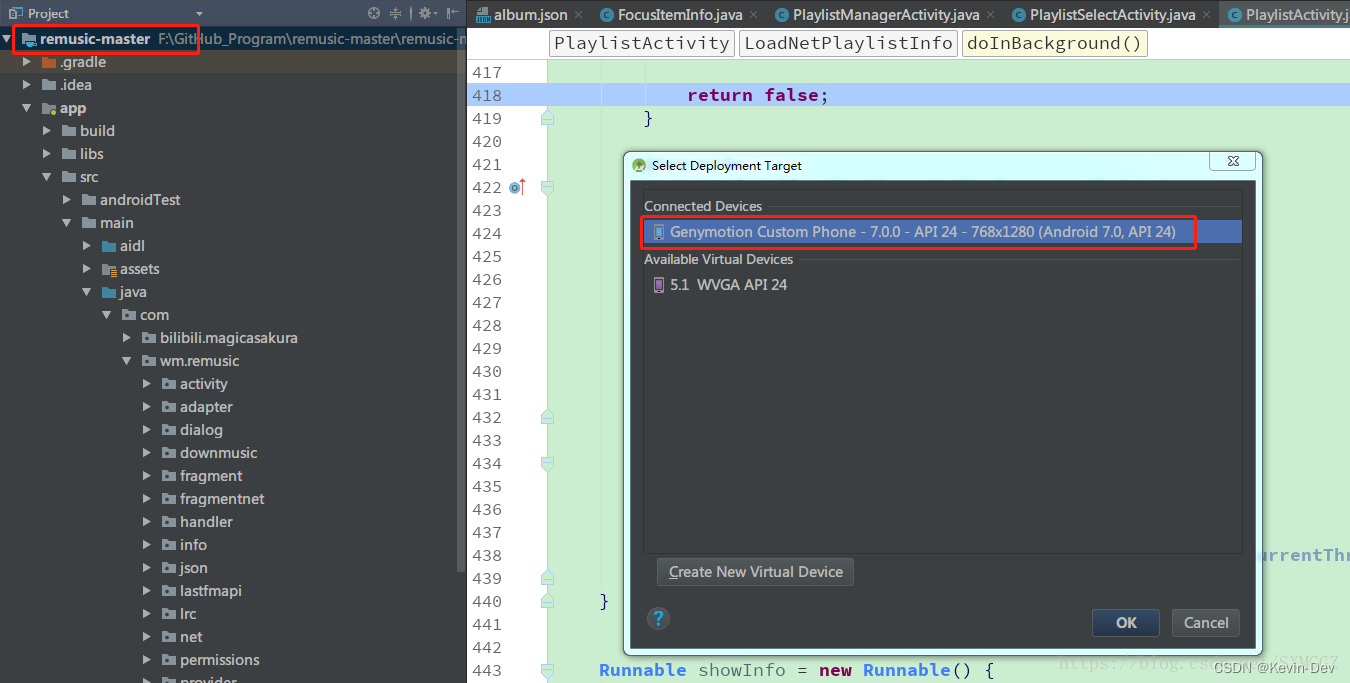Close the FocusItemInfo.java tab
This screenshot has width=1350, height=683.
click(x=753, y=15)
